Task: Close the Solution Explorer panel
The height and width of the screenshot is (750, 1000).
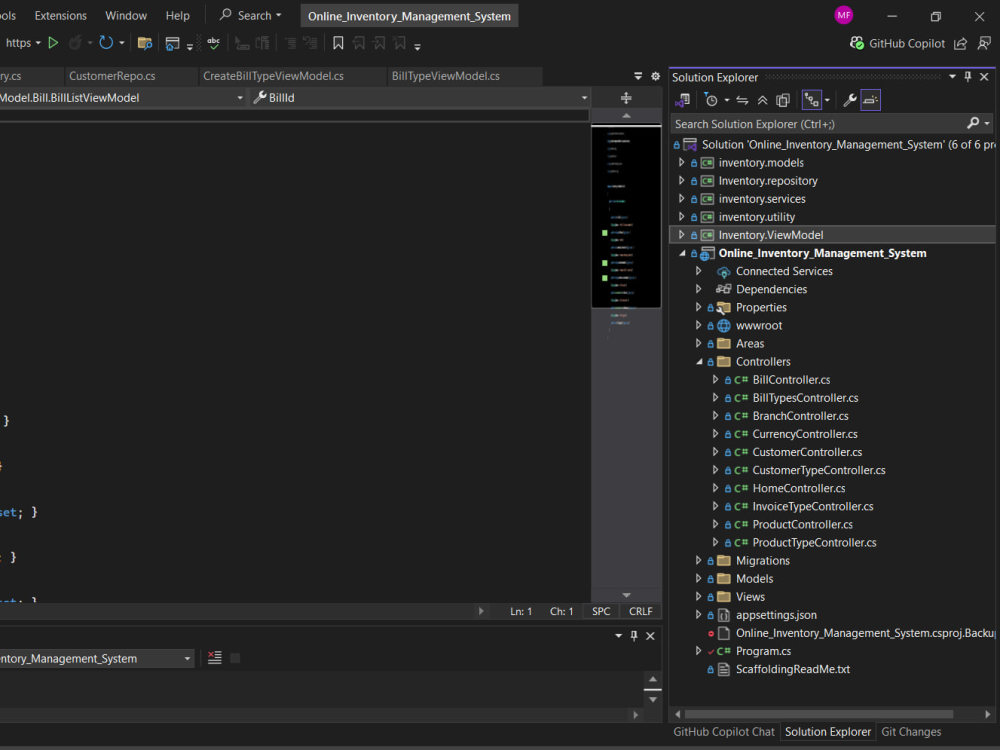Action: 984,77
